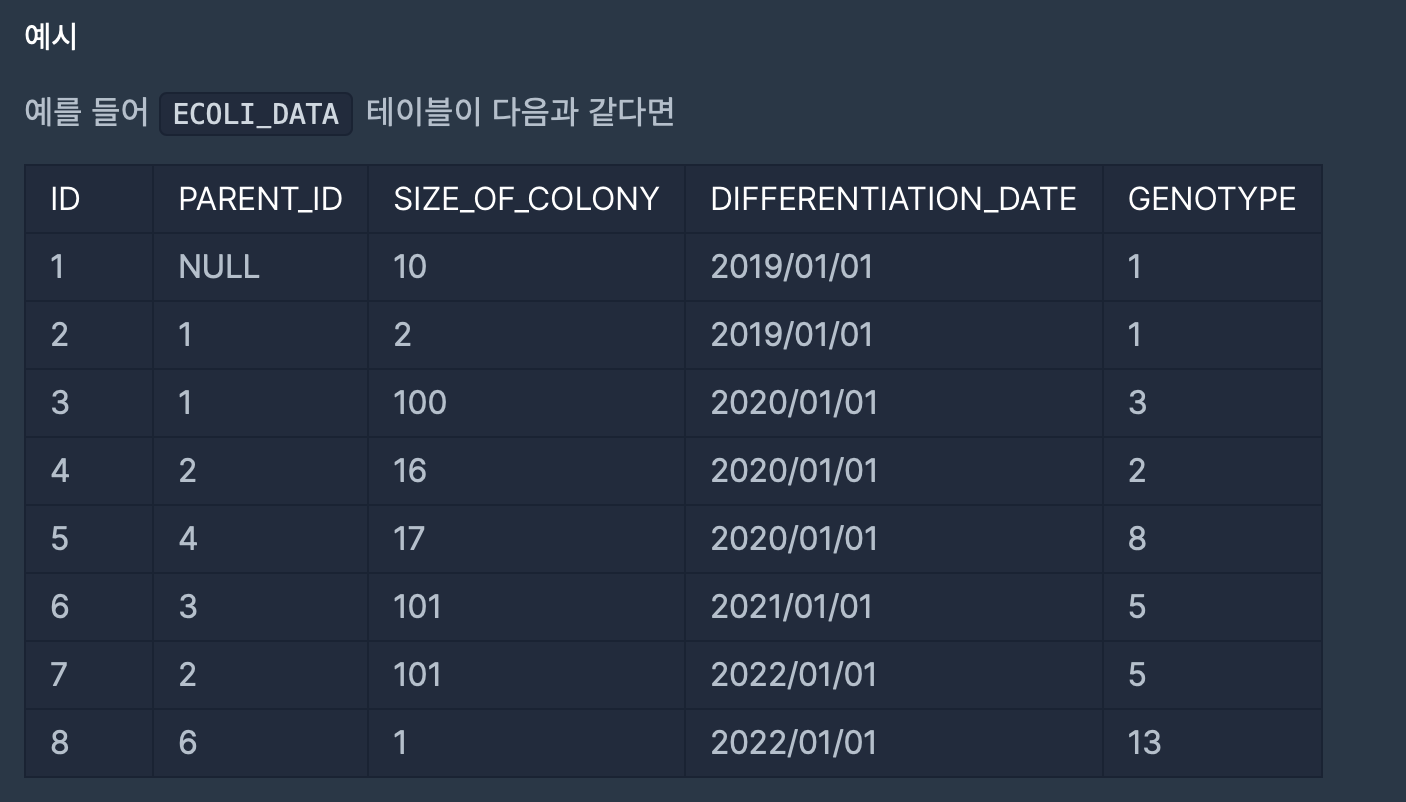Click the DIFFERENTIATION_DATE column header

pos(893,199)
